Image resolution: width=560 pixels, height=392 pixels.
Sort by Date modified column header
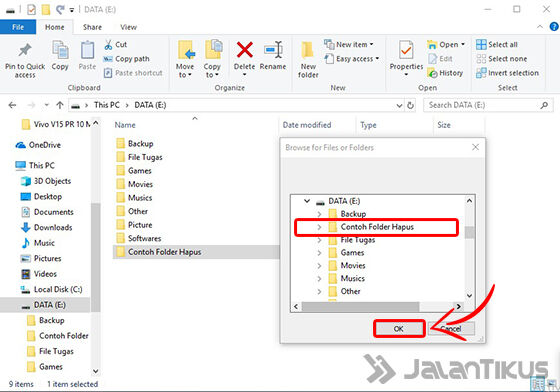coord(307,125)
